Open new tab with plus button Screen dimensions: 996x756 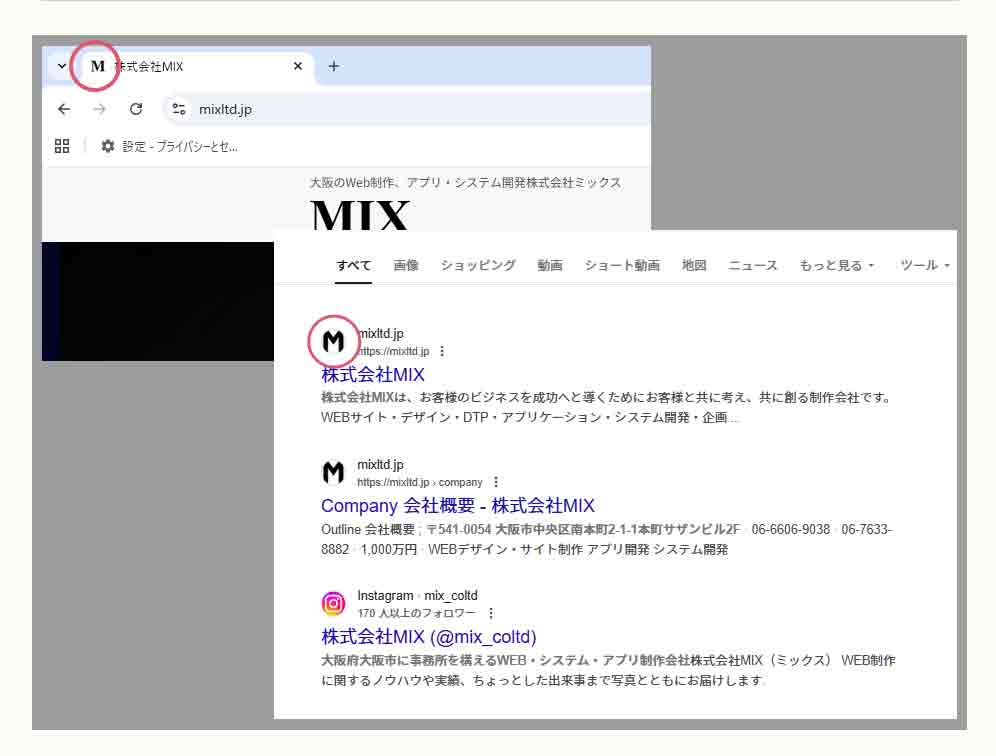[x=334, y=66]
